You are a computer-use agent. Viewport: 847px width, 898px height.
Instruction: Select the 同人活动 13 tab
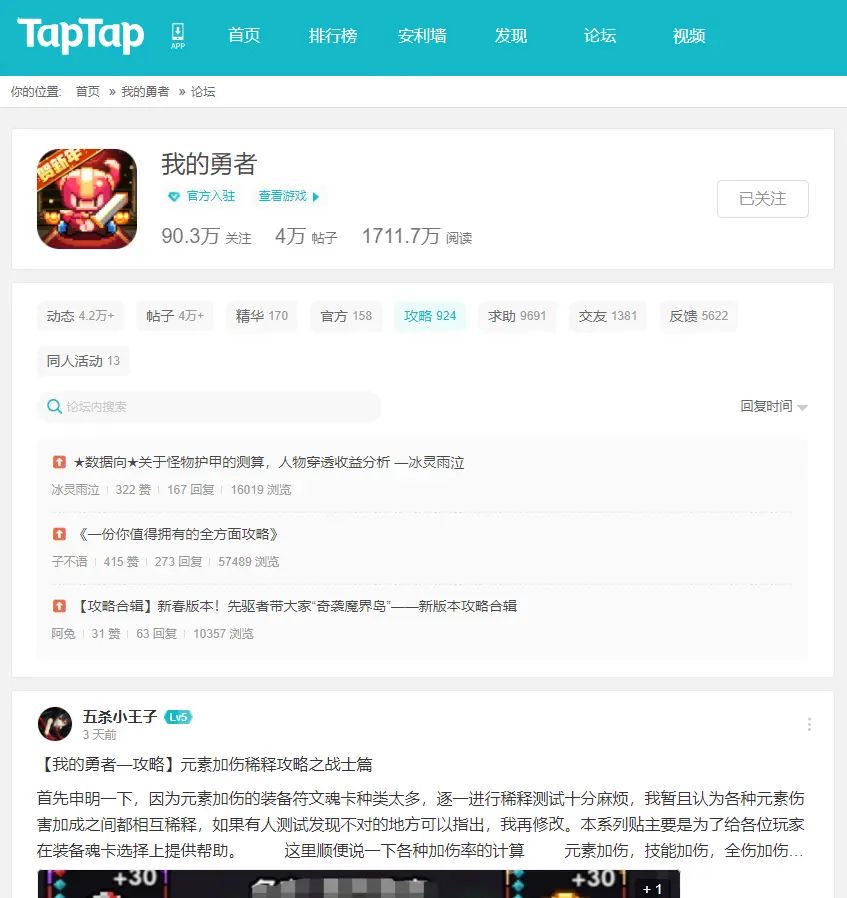pyautogui.click(x=83, y=361)
